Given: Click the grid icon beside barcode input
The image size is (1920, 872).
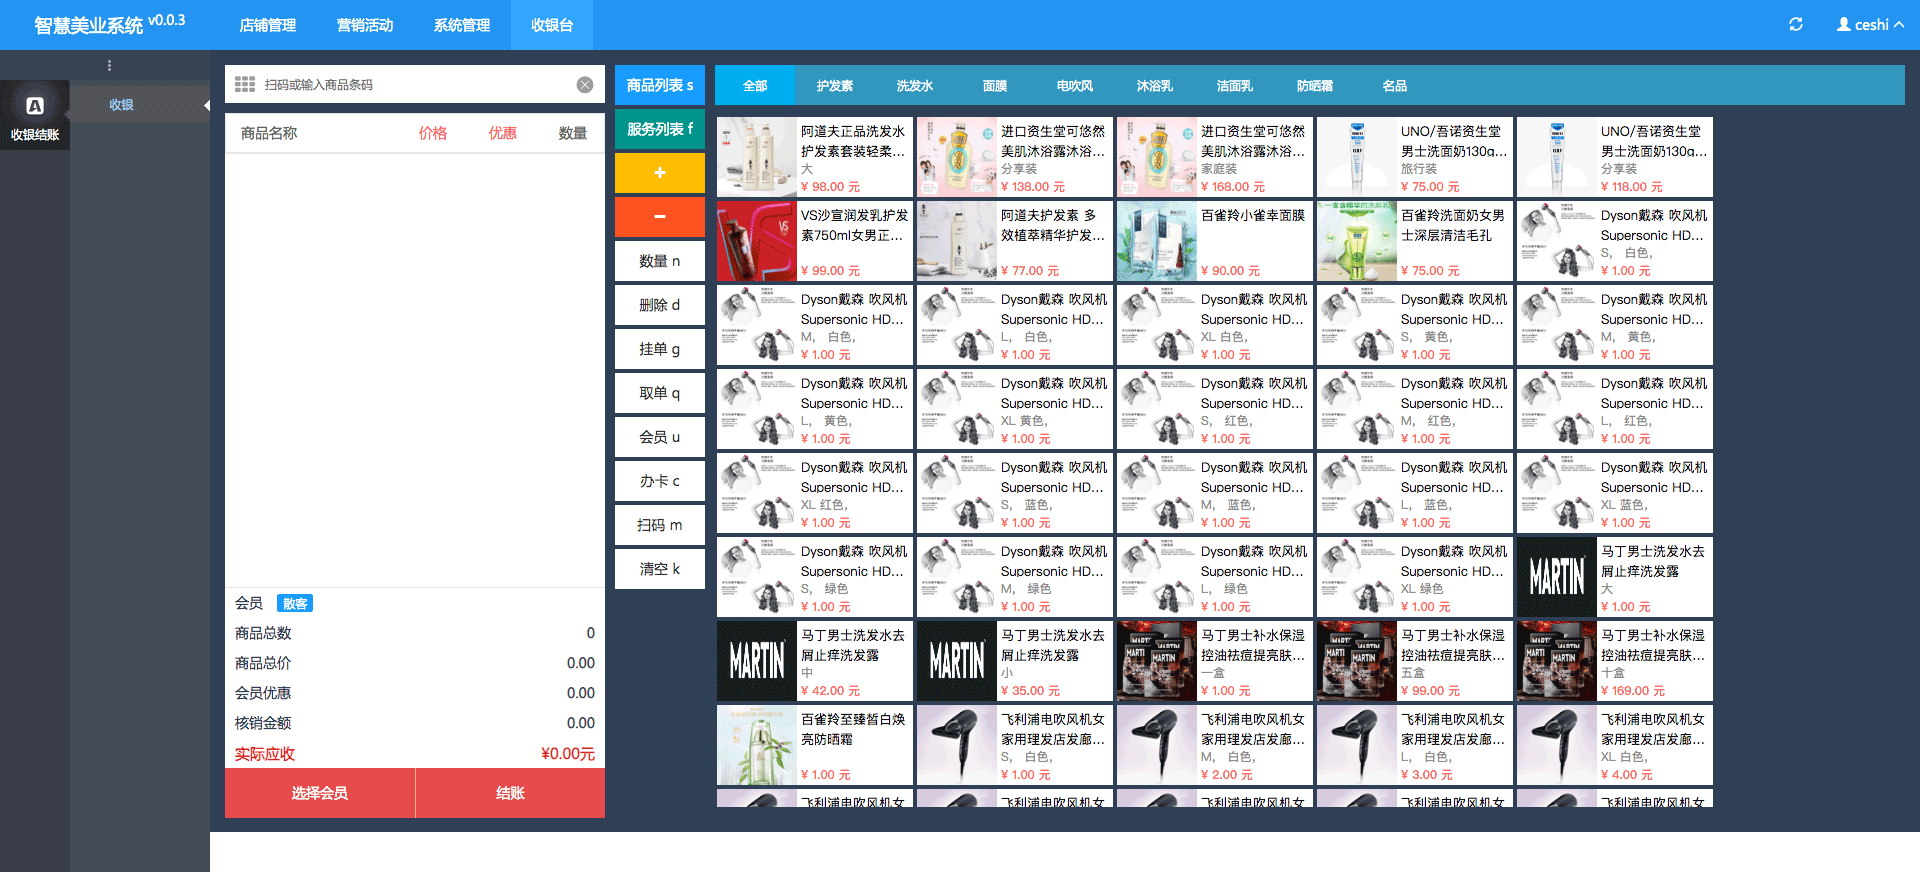Looking at the screenshot, I should [245, 85].
